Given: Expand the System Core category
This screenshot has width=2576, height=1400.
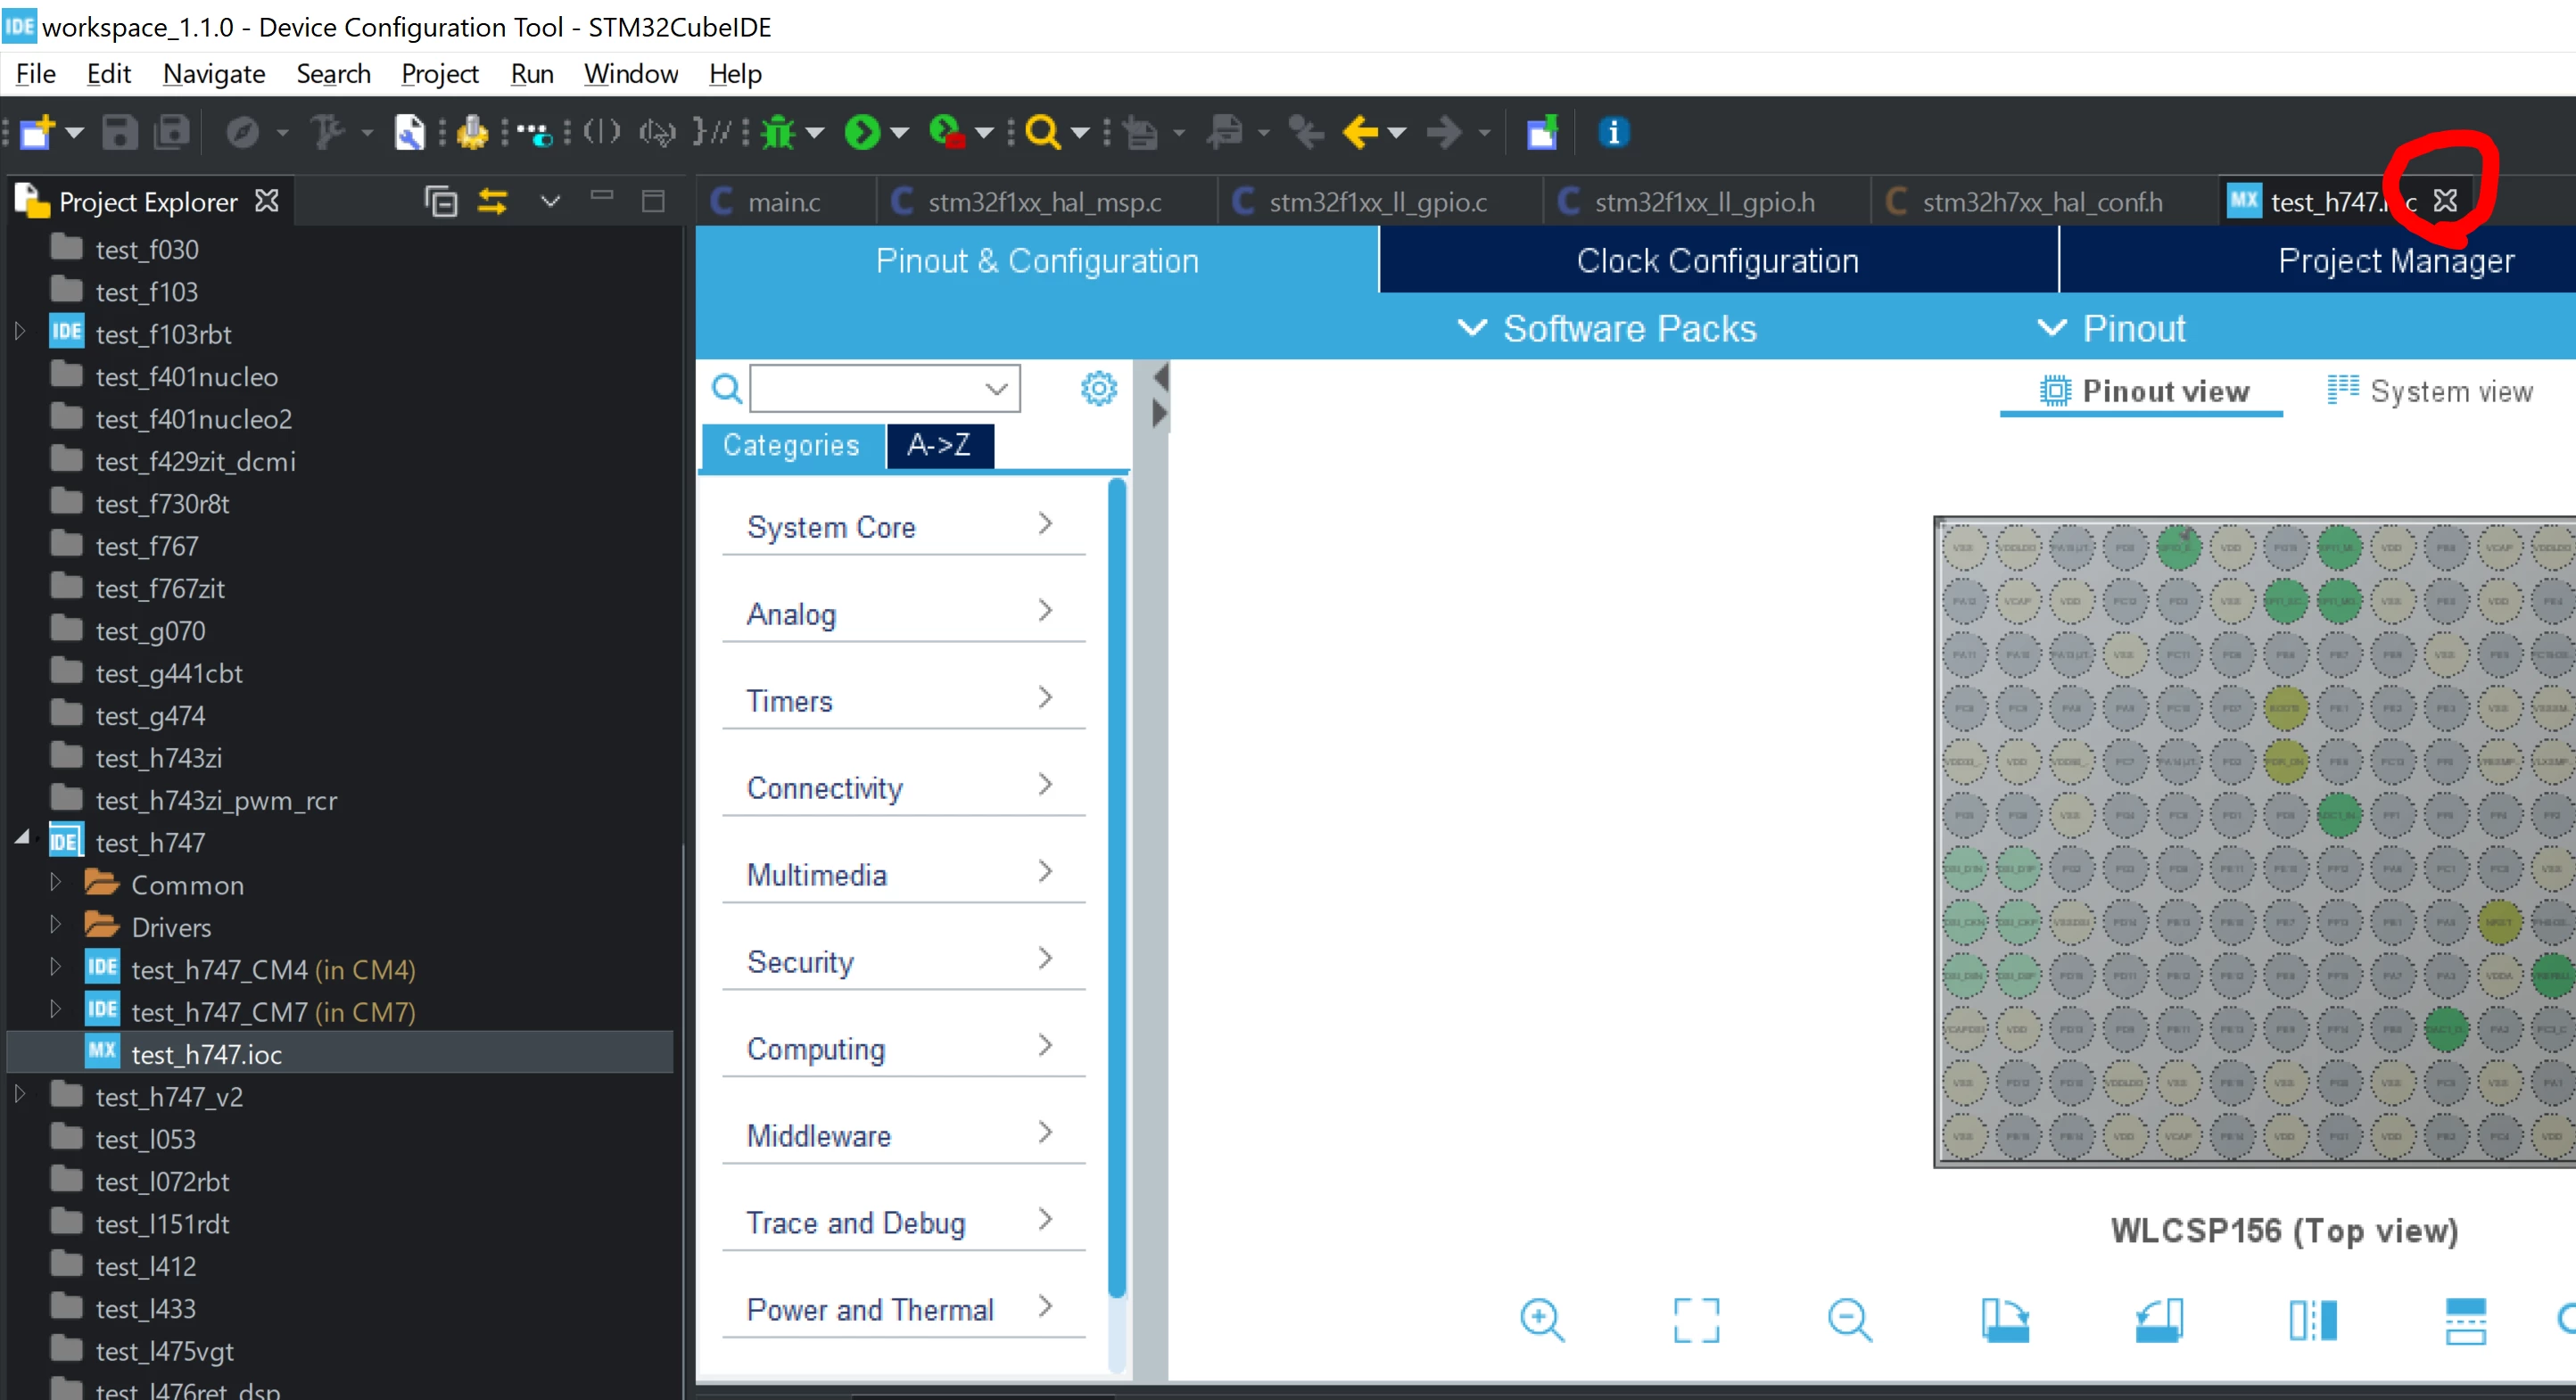Looking at the screenshot, I should pos(903,526).
